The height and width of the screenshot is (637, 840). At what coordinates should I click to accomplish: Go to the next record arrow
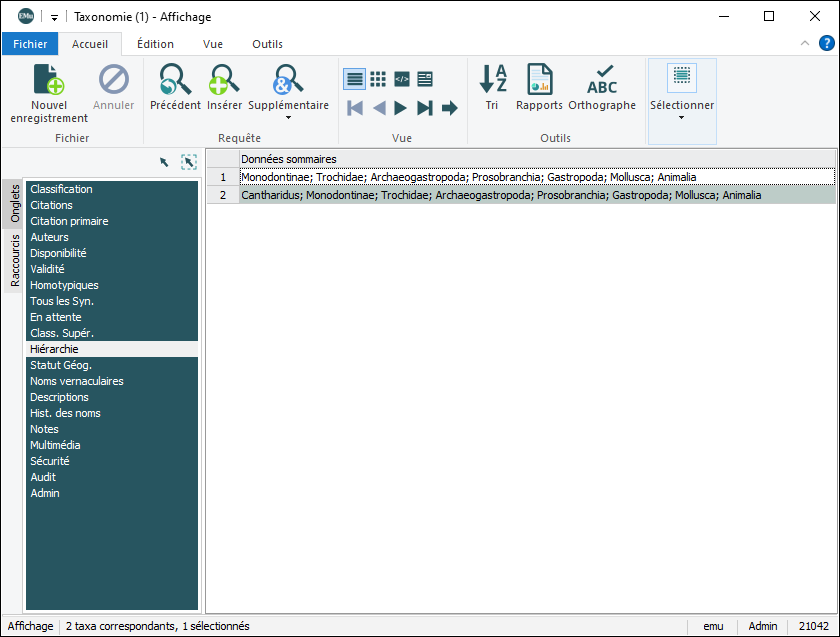401,108
